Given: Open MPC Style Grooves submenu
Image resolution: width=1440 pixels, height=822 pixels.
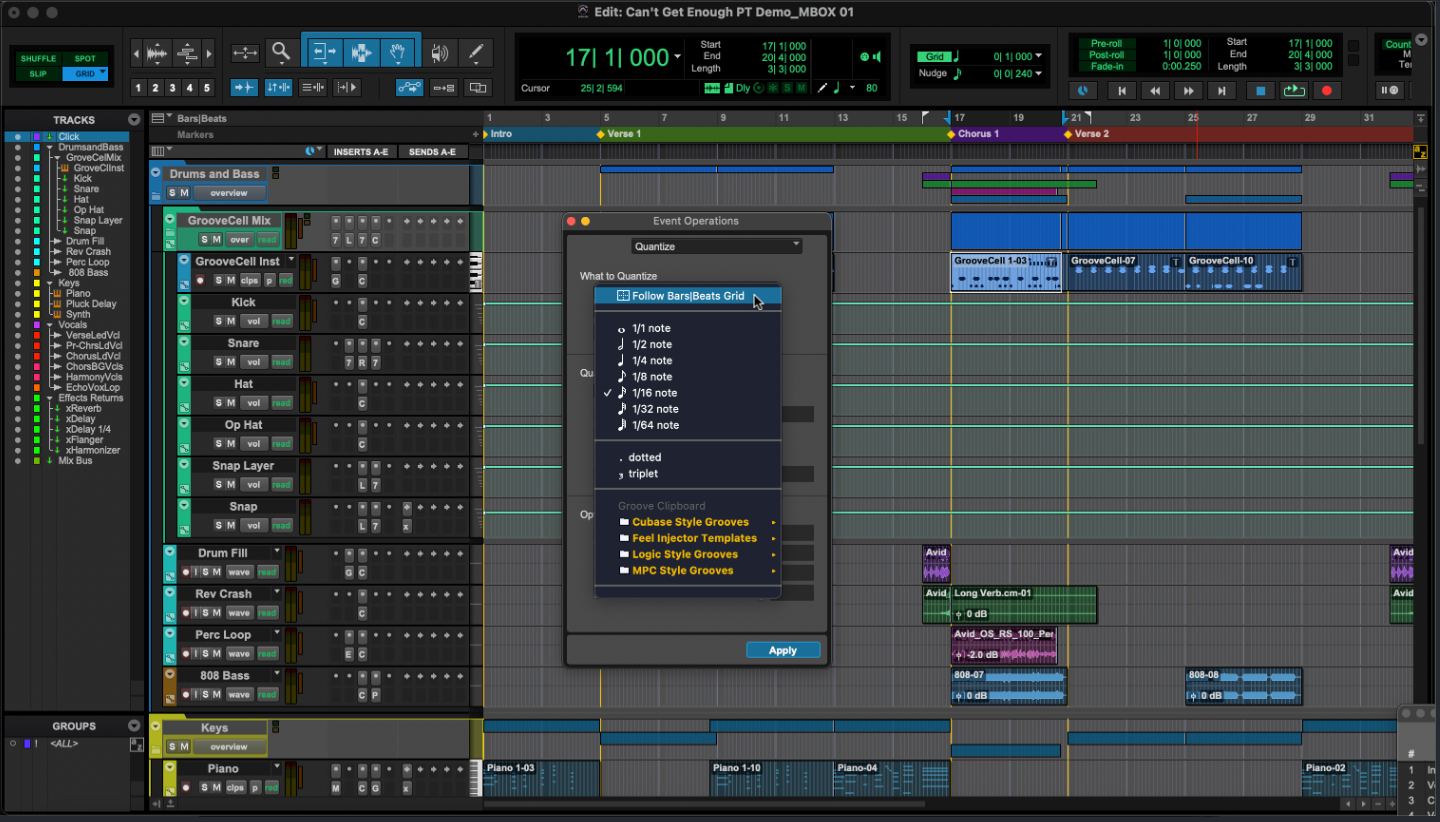Looking at the screenshot, I should click(x=687, y=571).
